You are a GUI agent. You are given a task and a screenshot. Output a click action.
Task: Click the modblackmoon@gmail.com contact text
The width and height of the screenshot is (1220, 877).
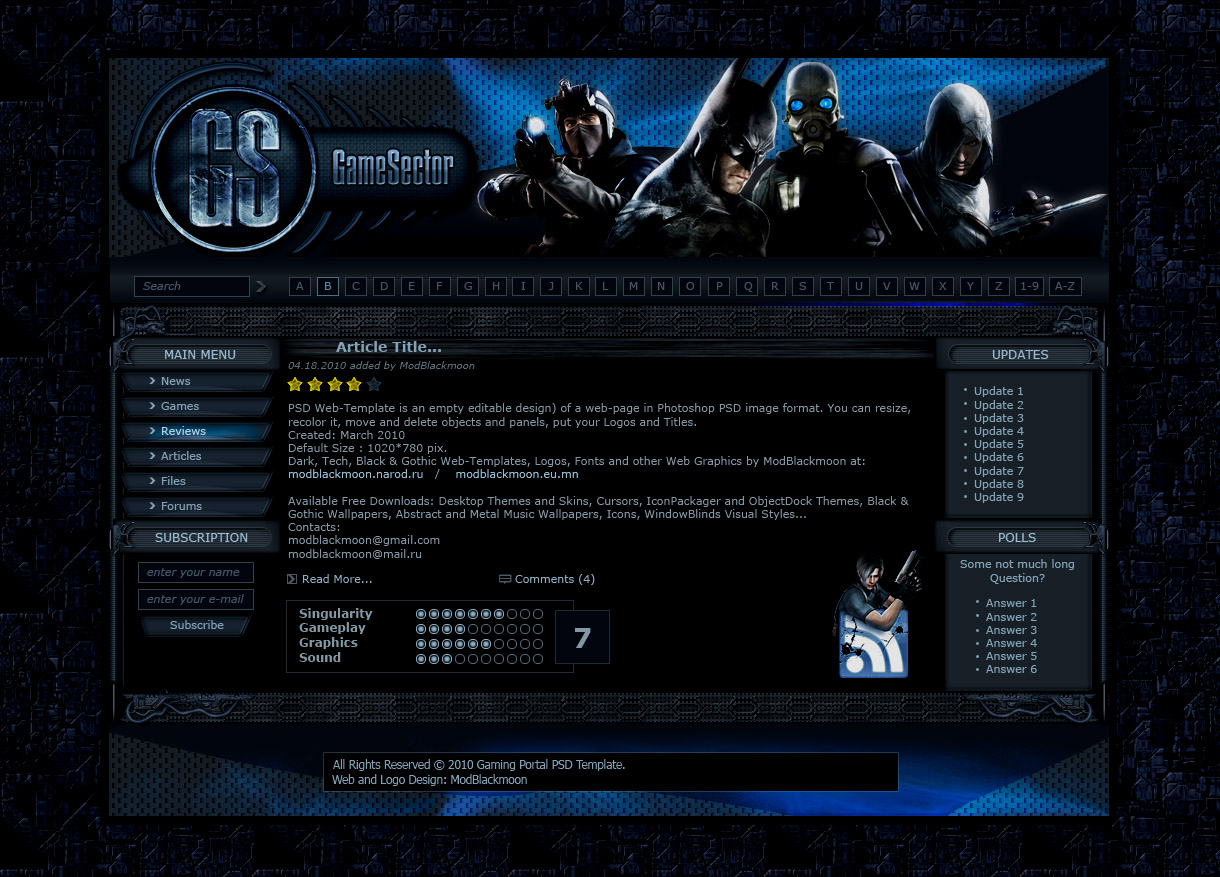[x=364, y=540]
